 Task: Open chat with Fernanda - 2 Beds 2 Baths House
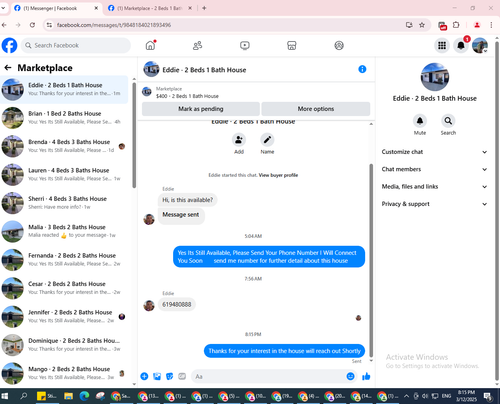pos(64,259)
